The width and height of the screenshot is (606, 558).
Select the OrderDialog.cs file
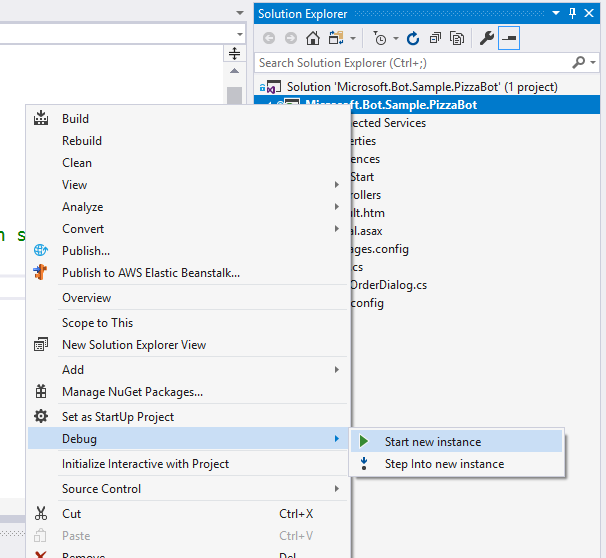pyautogui.click(x=388, y=285)
